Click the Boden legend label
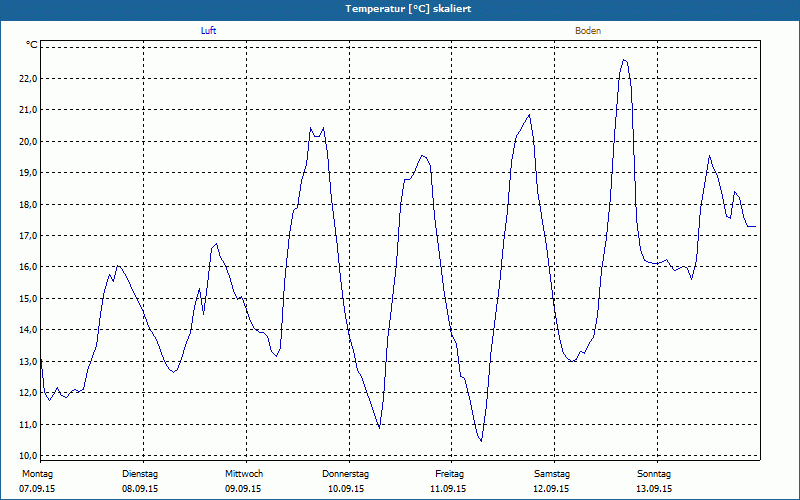The width and height of the screenshot is (800, 500). [x=588, y=31]
